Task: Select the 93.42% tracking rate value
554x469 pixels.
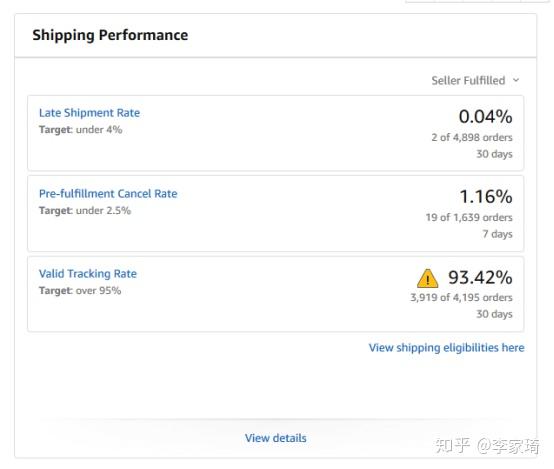Action: coord(480,277)
